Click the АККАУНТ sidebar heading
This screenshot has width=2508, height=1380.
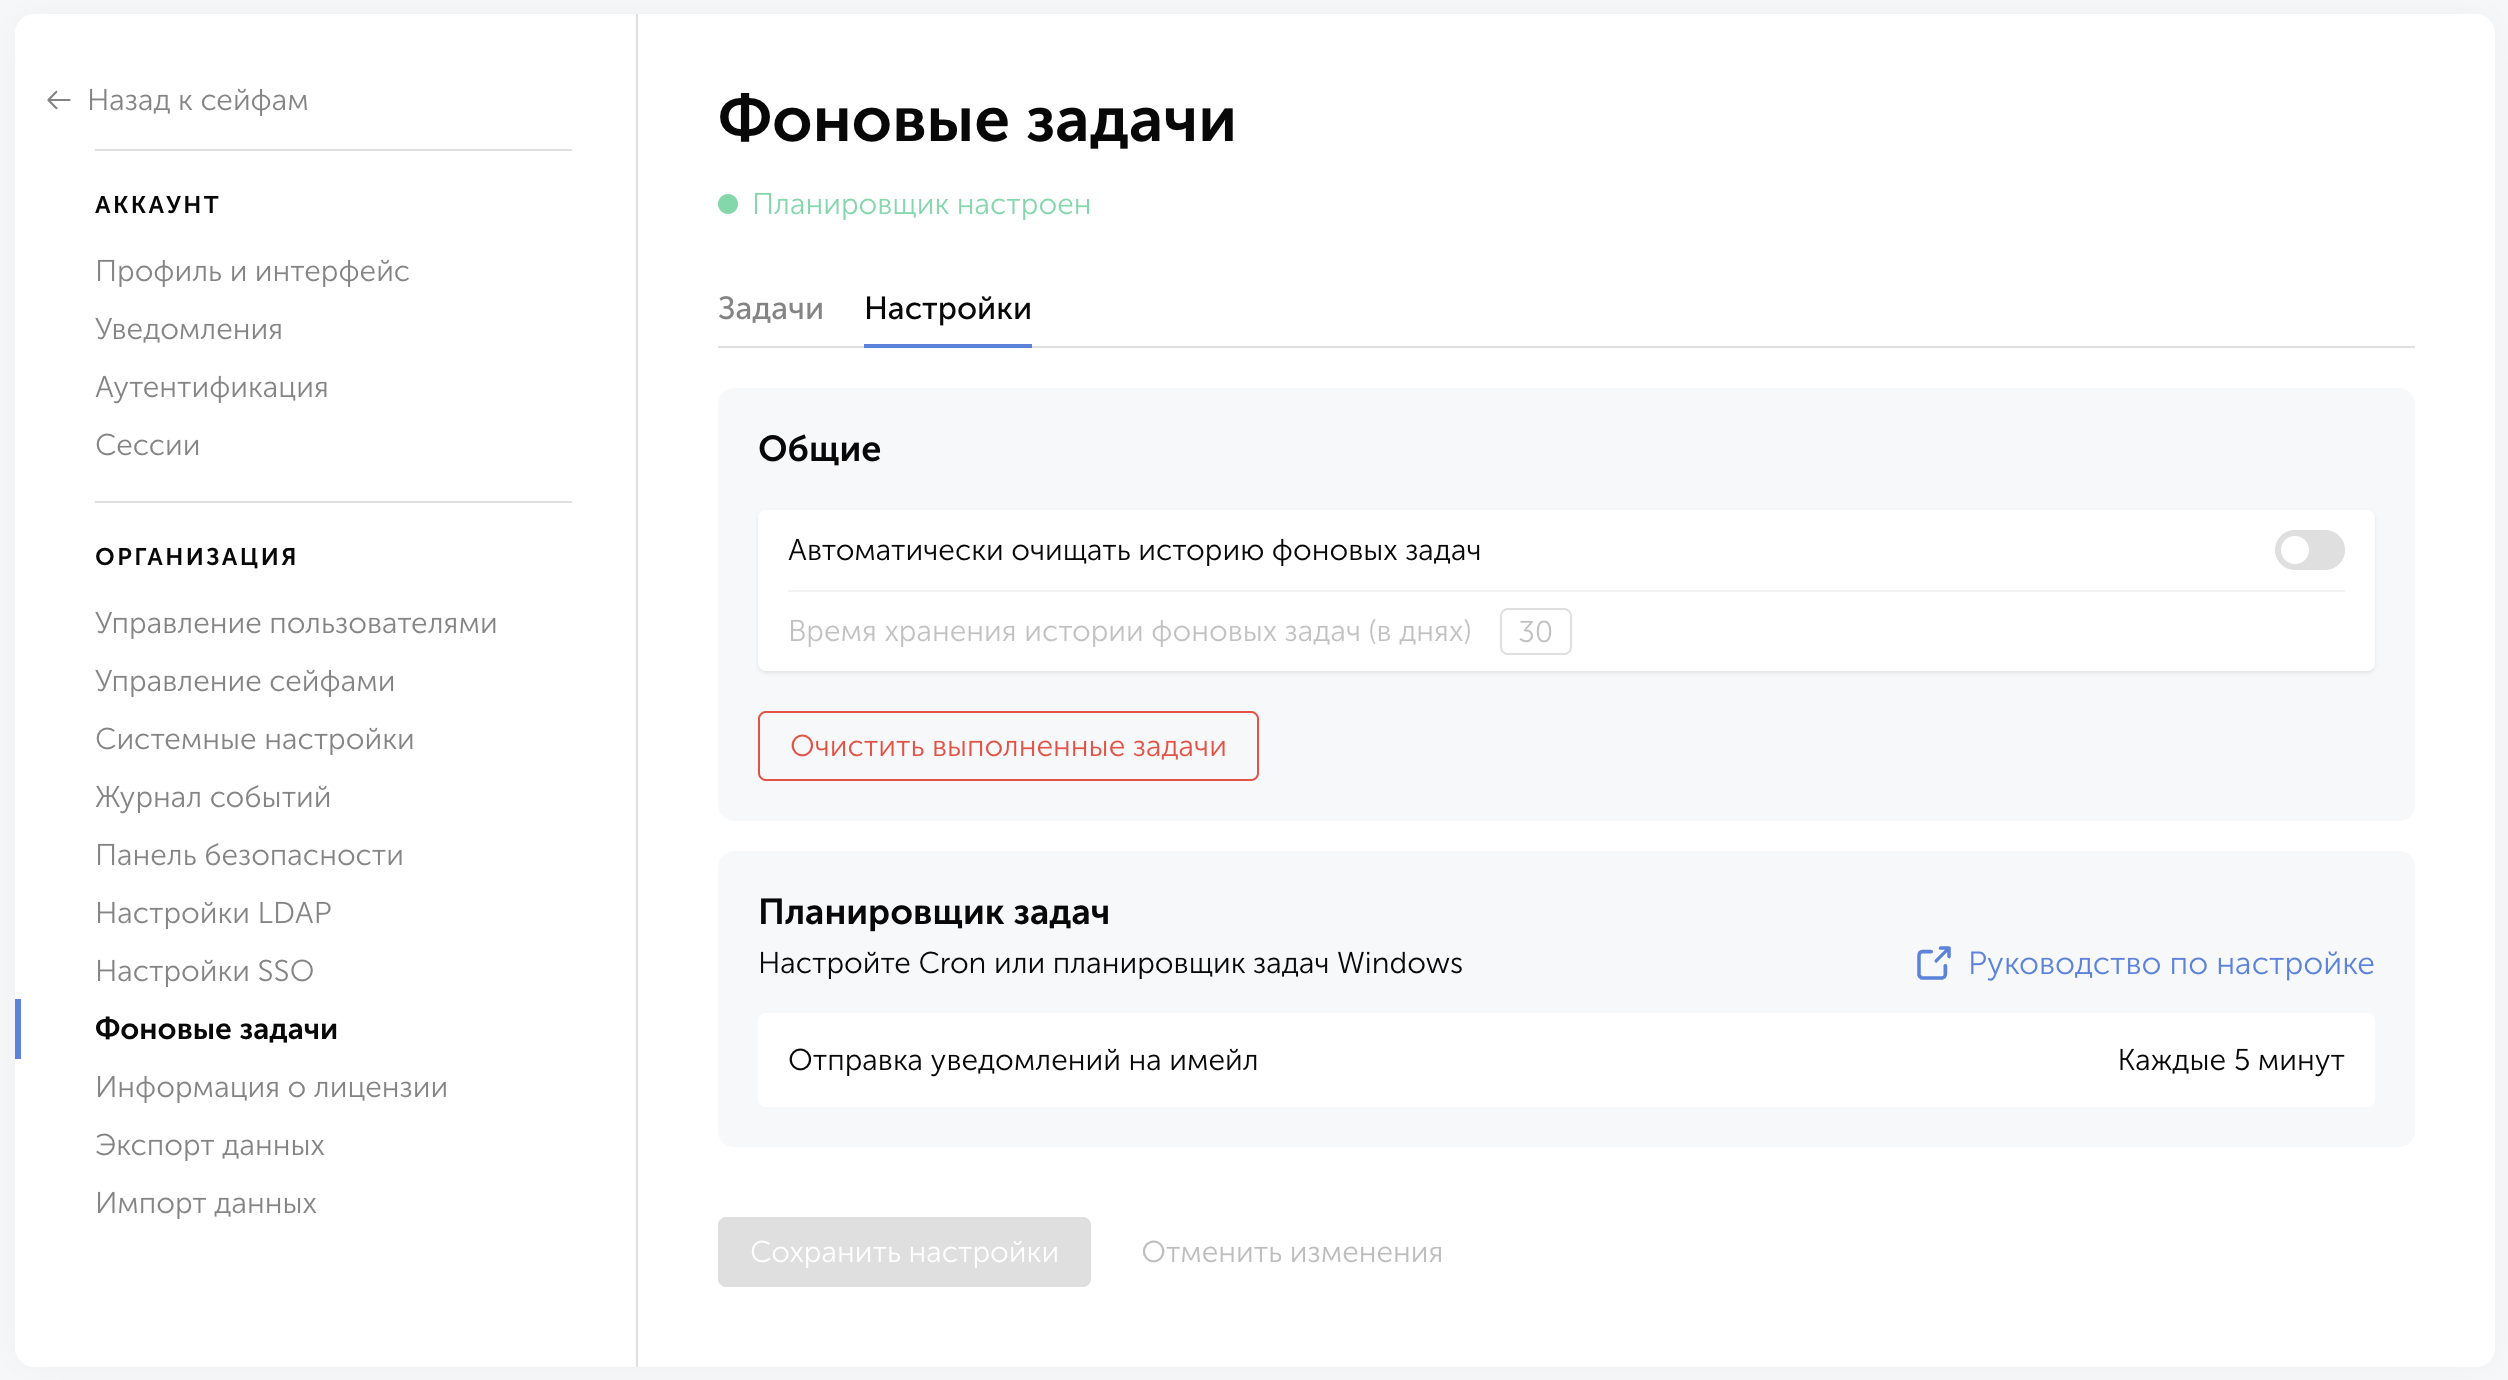(158, 205)
